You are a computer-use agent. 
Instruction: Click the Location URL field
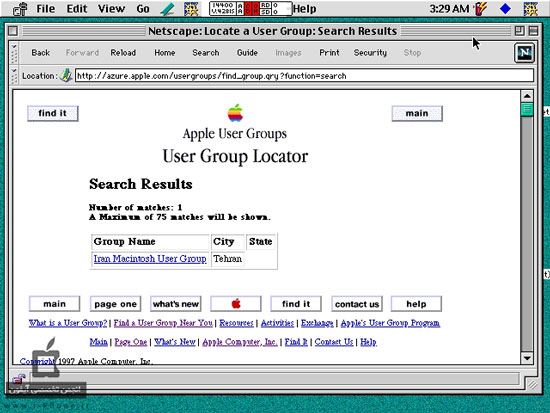[x=304, y=76]
